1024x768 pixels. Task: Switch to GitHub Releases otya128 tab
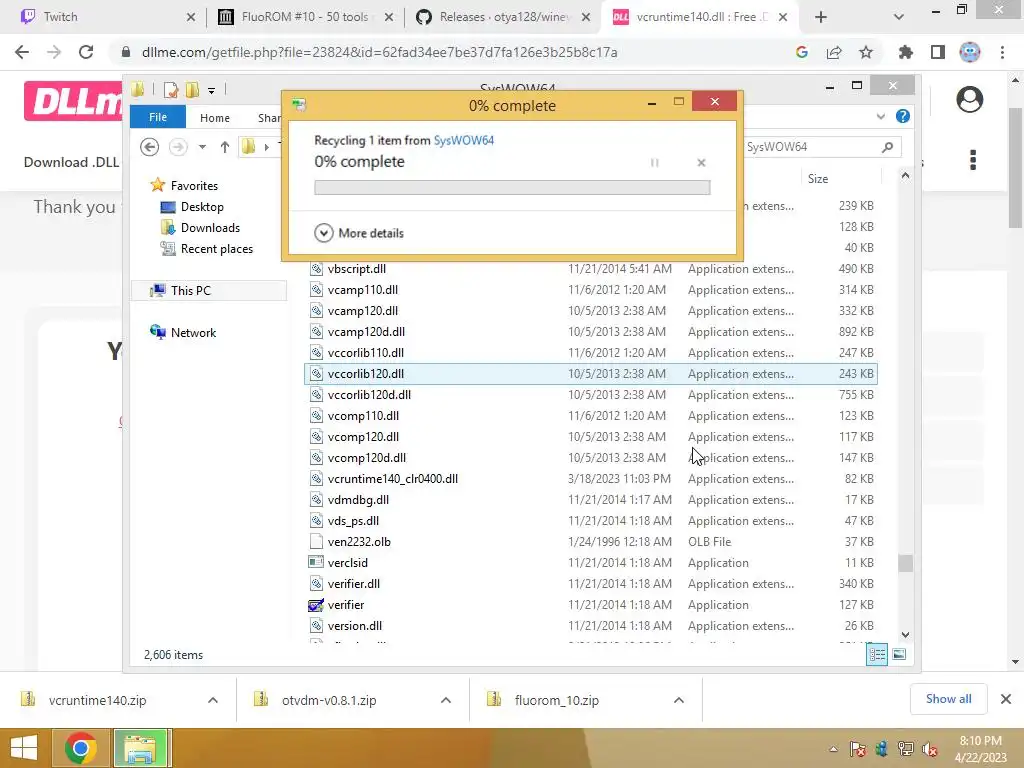point(503,17)
